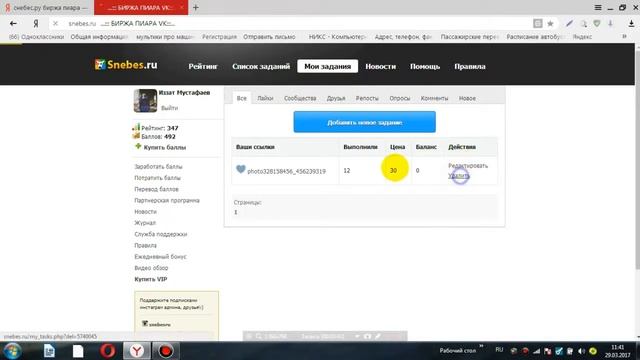The height and width of the screenshot is (360, 640).
Task: Click the pen extension icon
Action: 569,24
